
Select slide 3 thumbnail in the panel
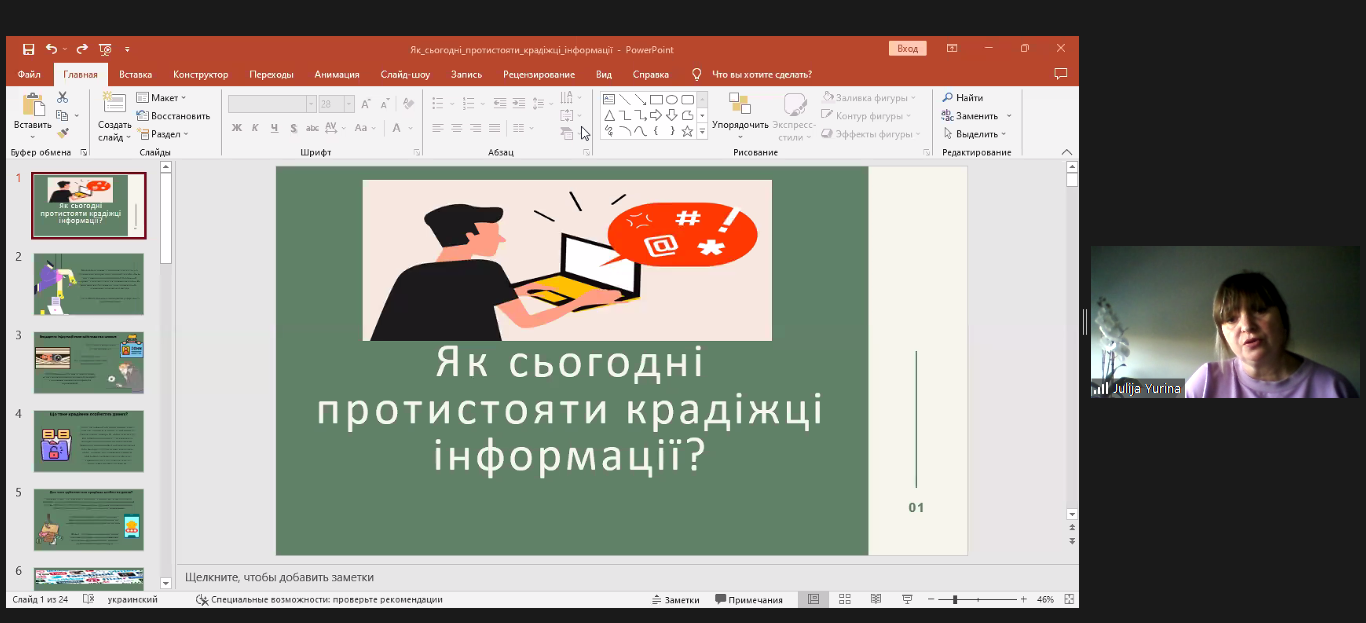coord(89,362)
